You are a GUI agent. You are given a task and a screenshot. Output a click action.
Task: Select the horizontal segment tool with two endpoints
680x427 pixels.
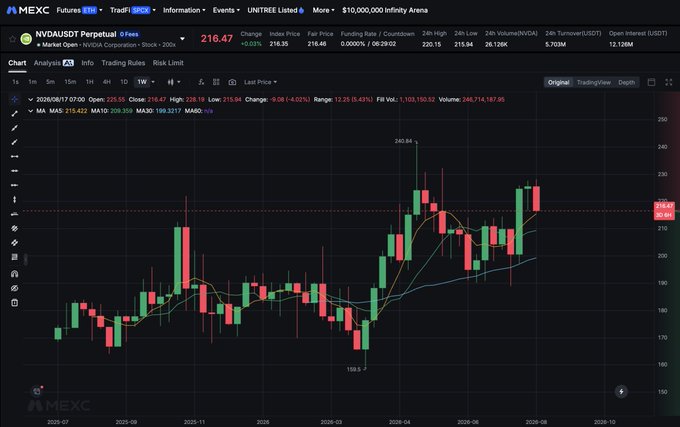point(14,156)
